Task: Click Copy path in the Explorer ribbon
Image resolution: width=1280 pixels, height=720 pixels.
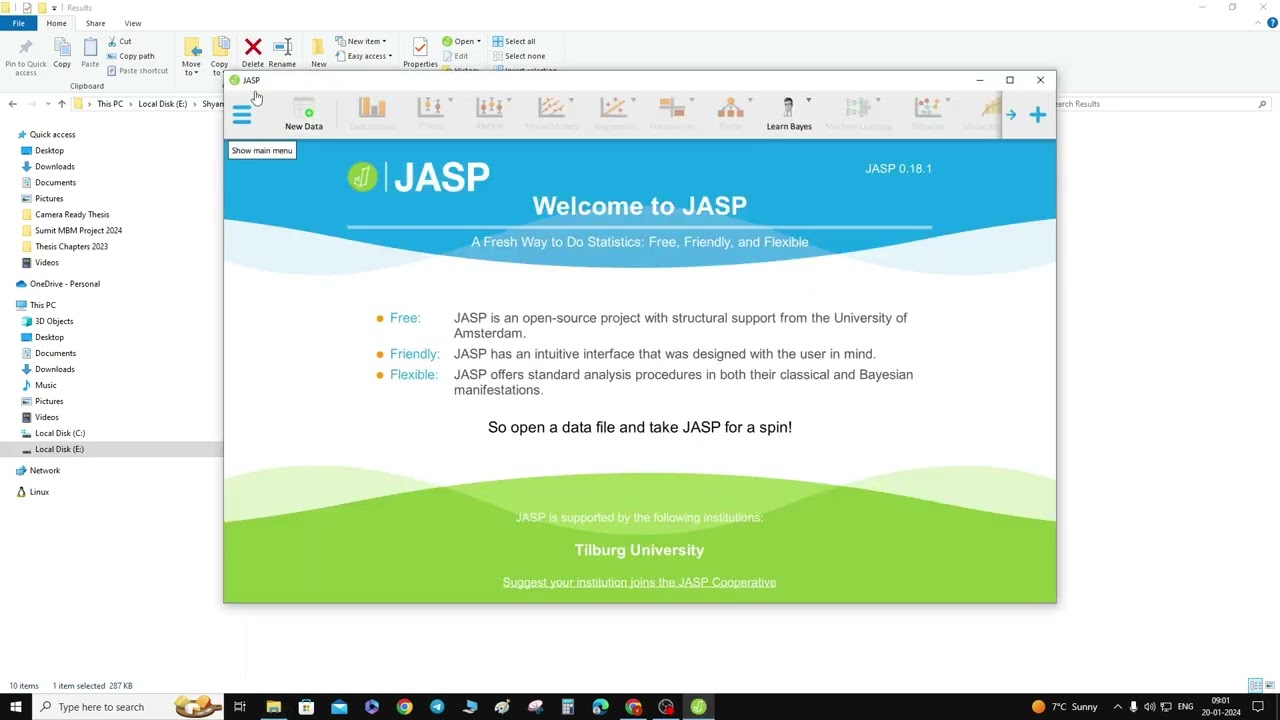Action: tap(130, 56)
